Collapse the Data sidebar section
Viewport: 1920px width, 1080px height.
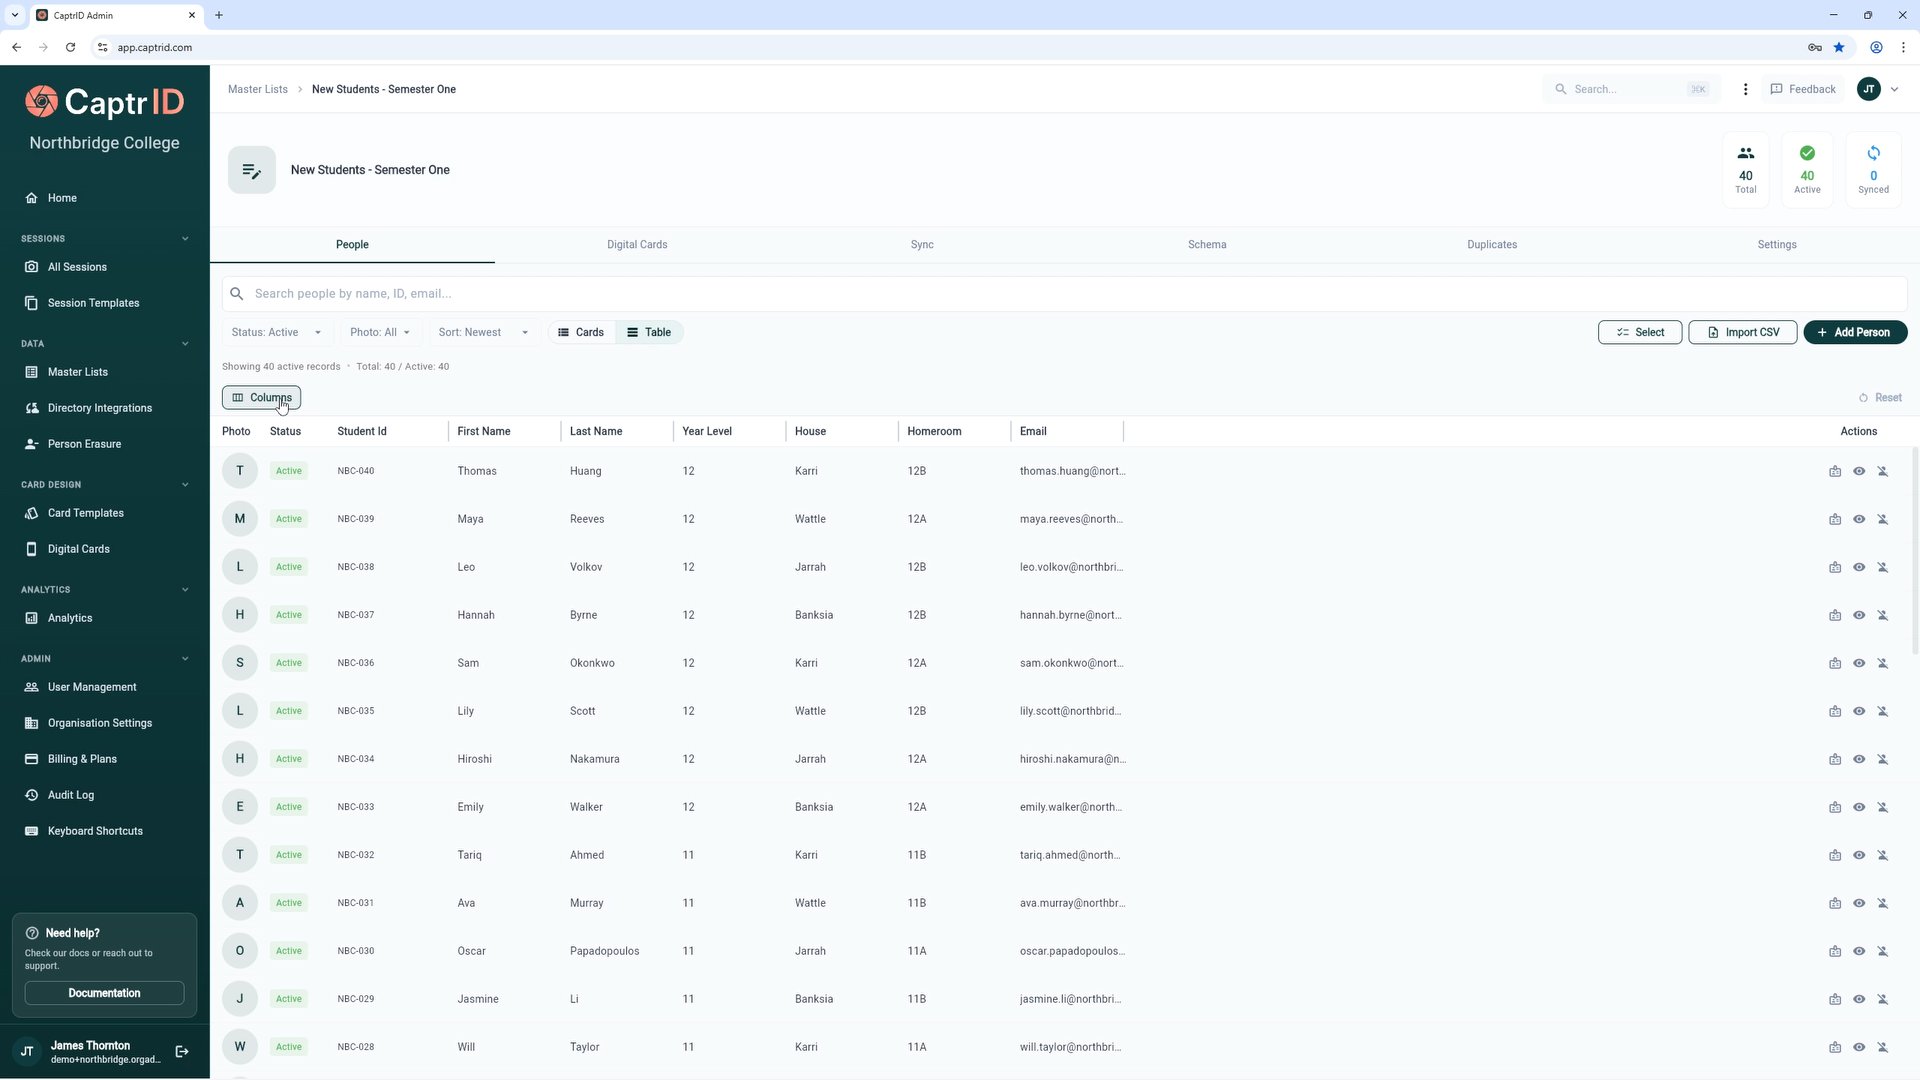click(x=185, y=344)
